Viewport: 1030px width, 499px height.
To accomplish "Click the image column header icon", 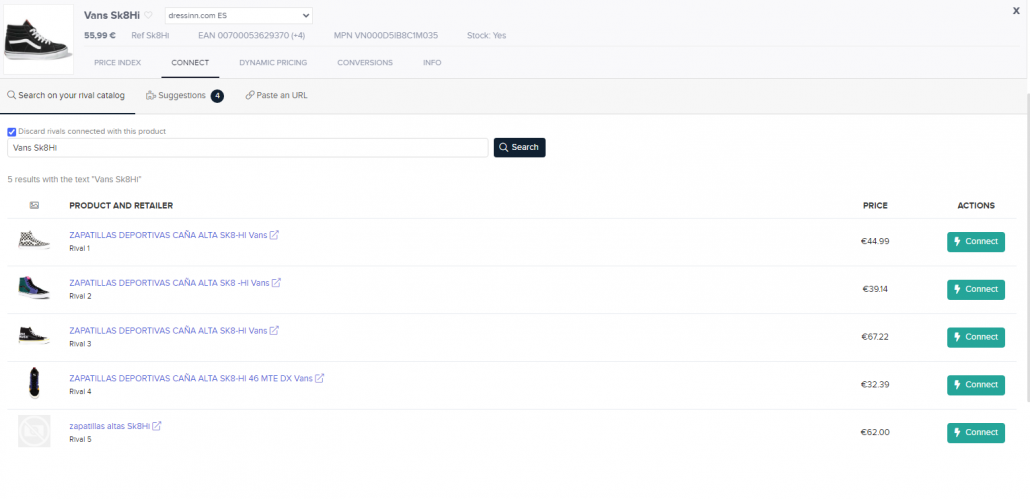I will (x=34, y=206).
